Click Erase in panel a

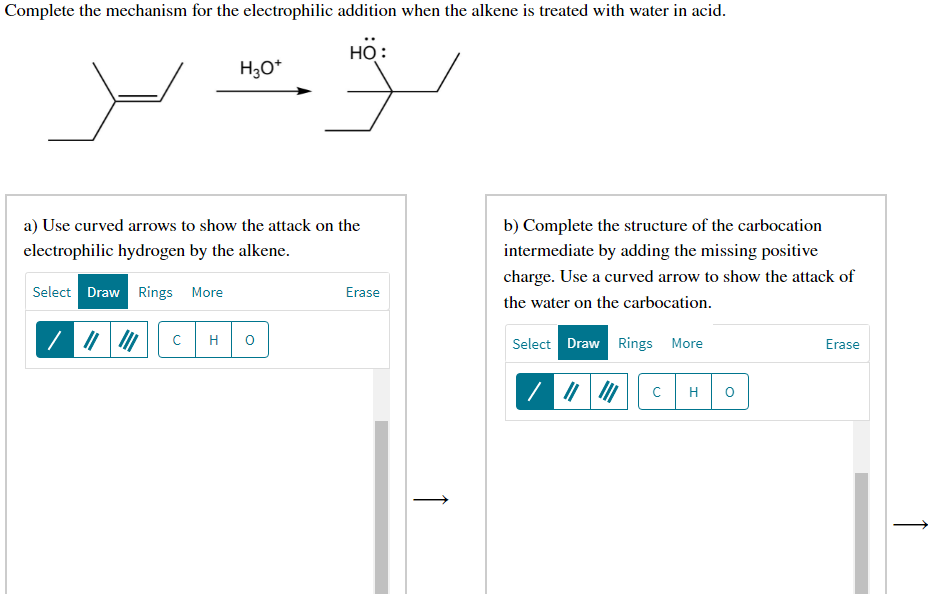click(362, 292)
